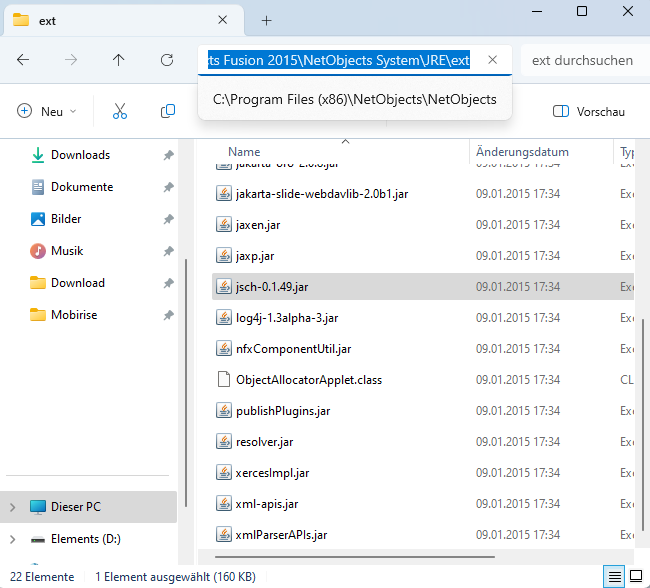Open a new tab with plus
The width and height of the screenshot is (650, 588).
click(266, 20)
